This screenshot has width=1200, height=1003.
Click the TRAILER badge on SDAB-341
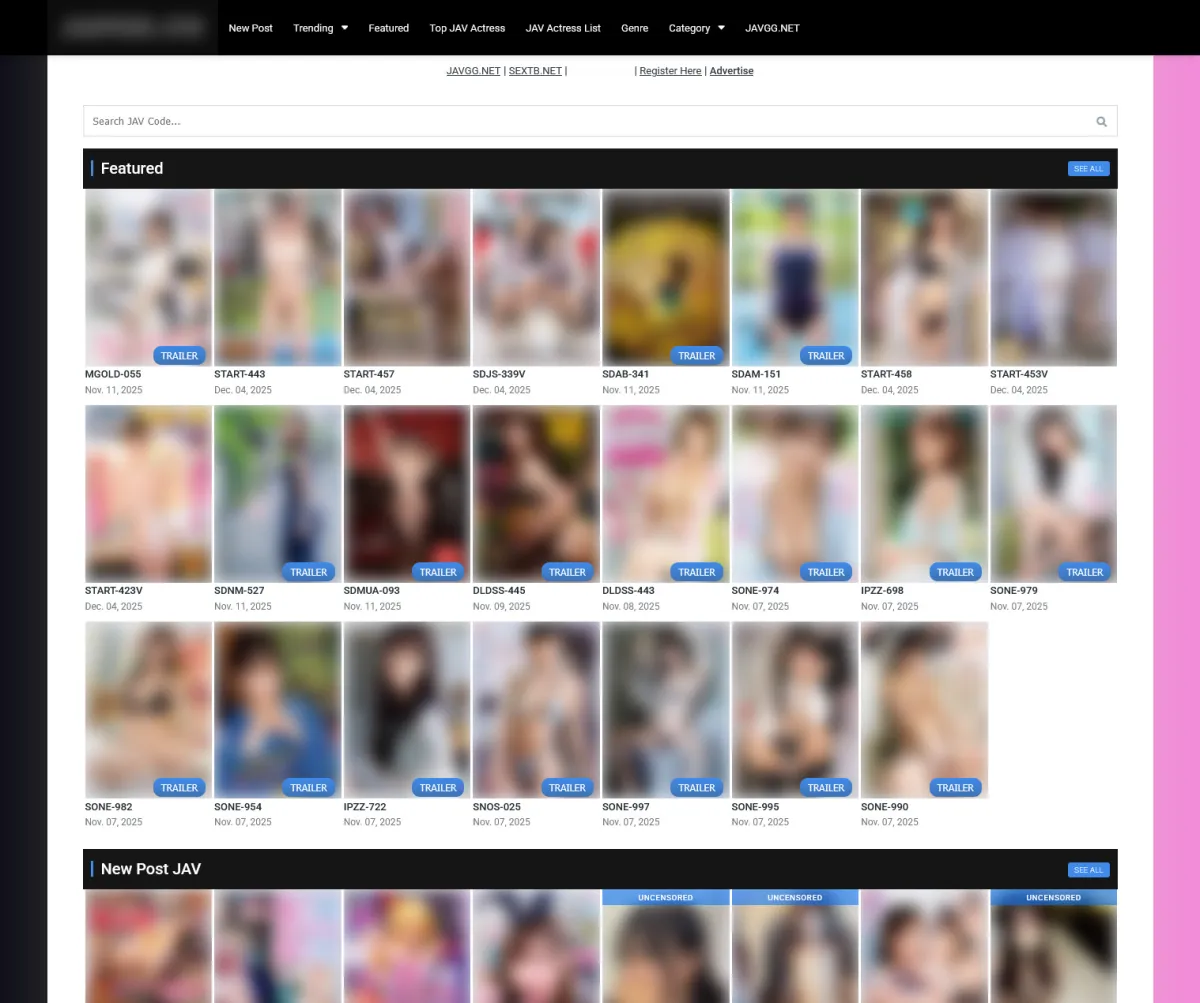[696, 356]
